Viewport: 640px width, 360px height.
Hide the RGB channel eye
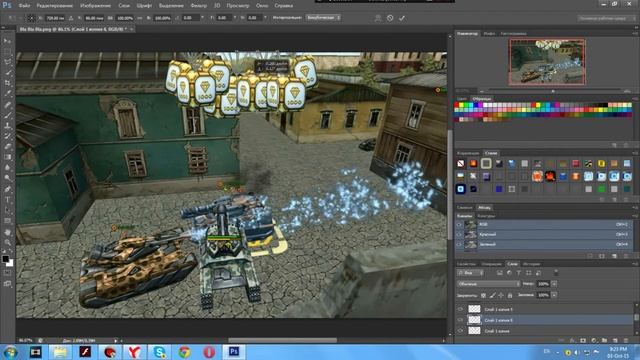click(x=459, y=224)
